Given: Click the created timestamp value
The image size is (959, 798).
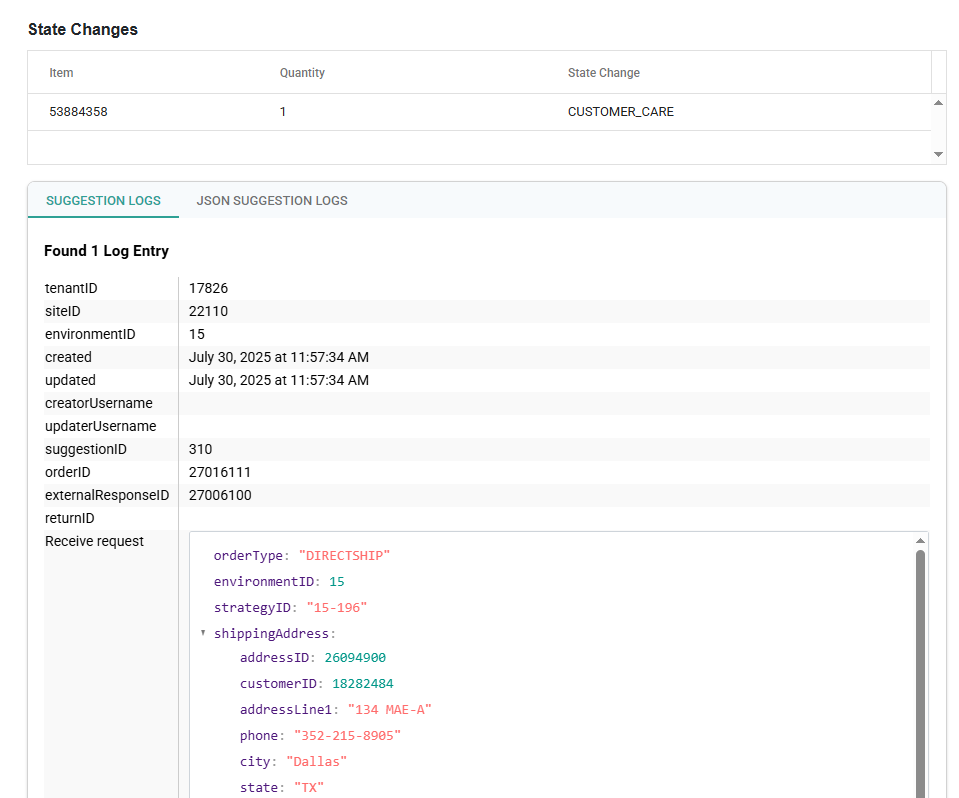Looking at the screenshot, I should pos(278,357).
